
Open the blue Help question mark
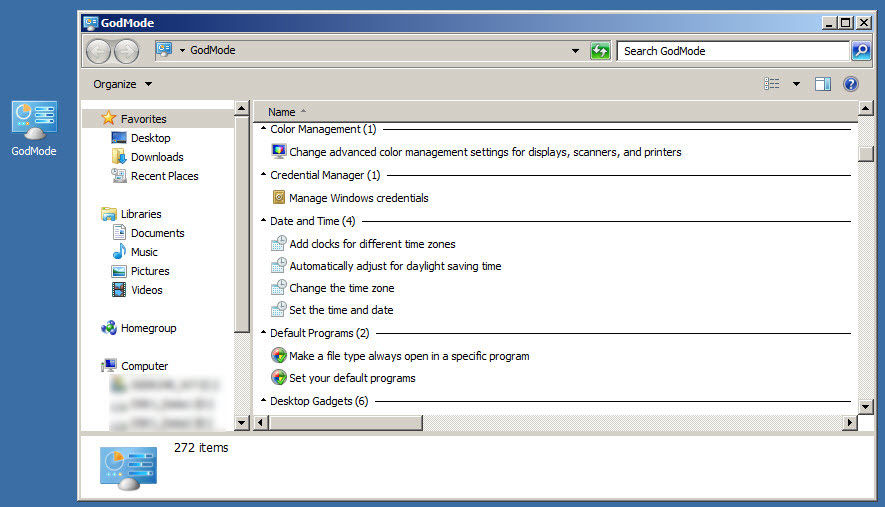click(851, 84)
